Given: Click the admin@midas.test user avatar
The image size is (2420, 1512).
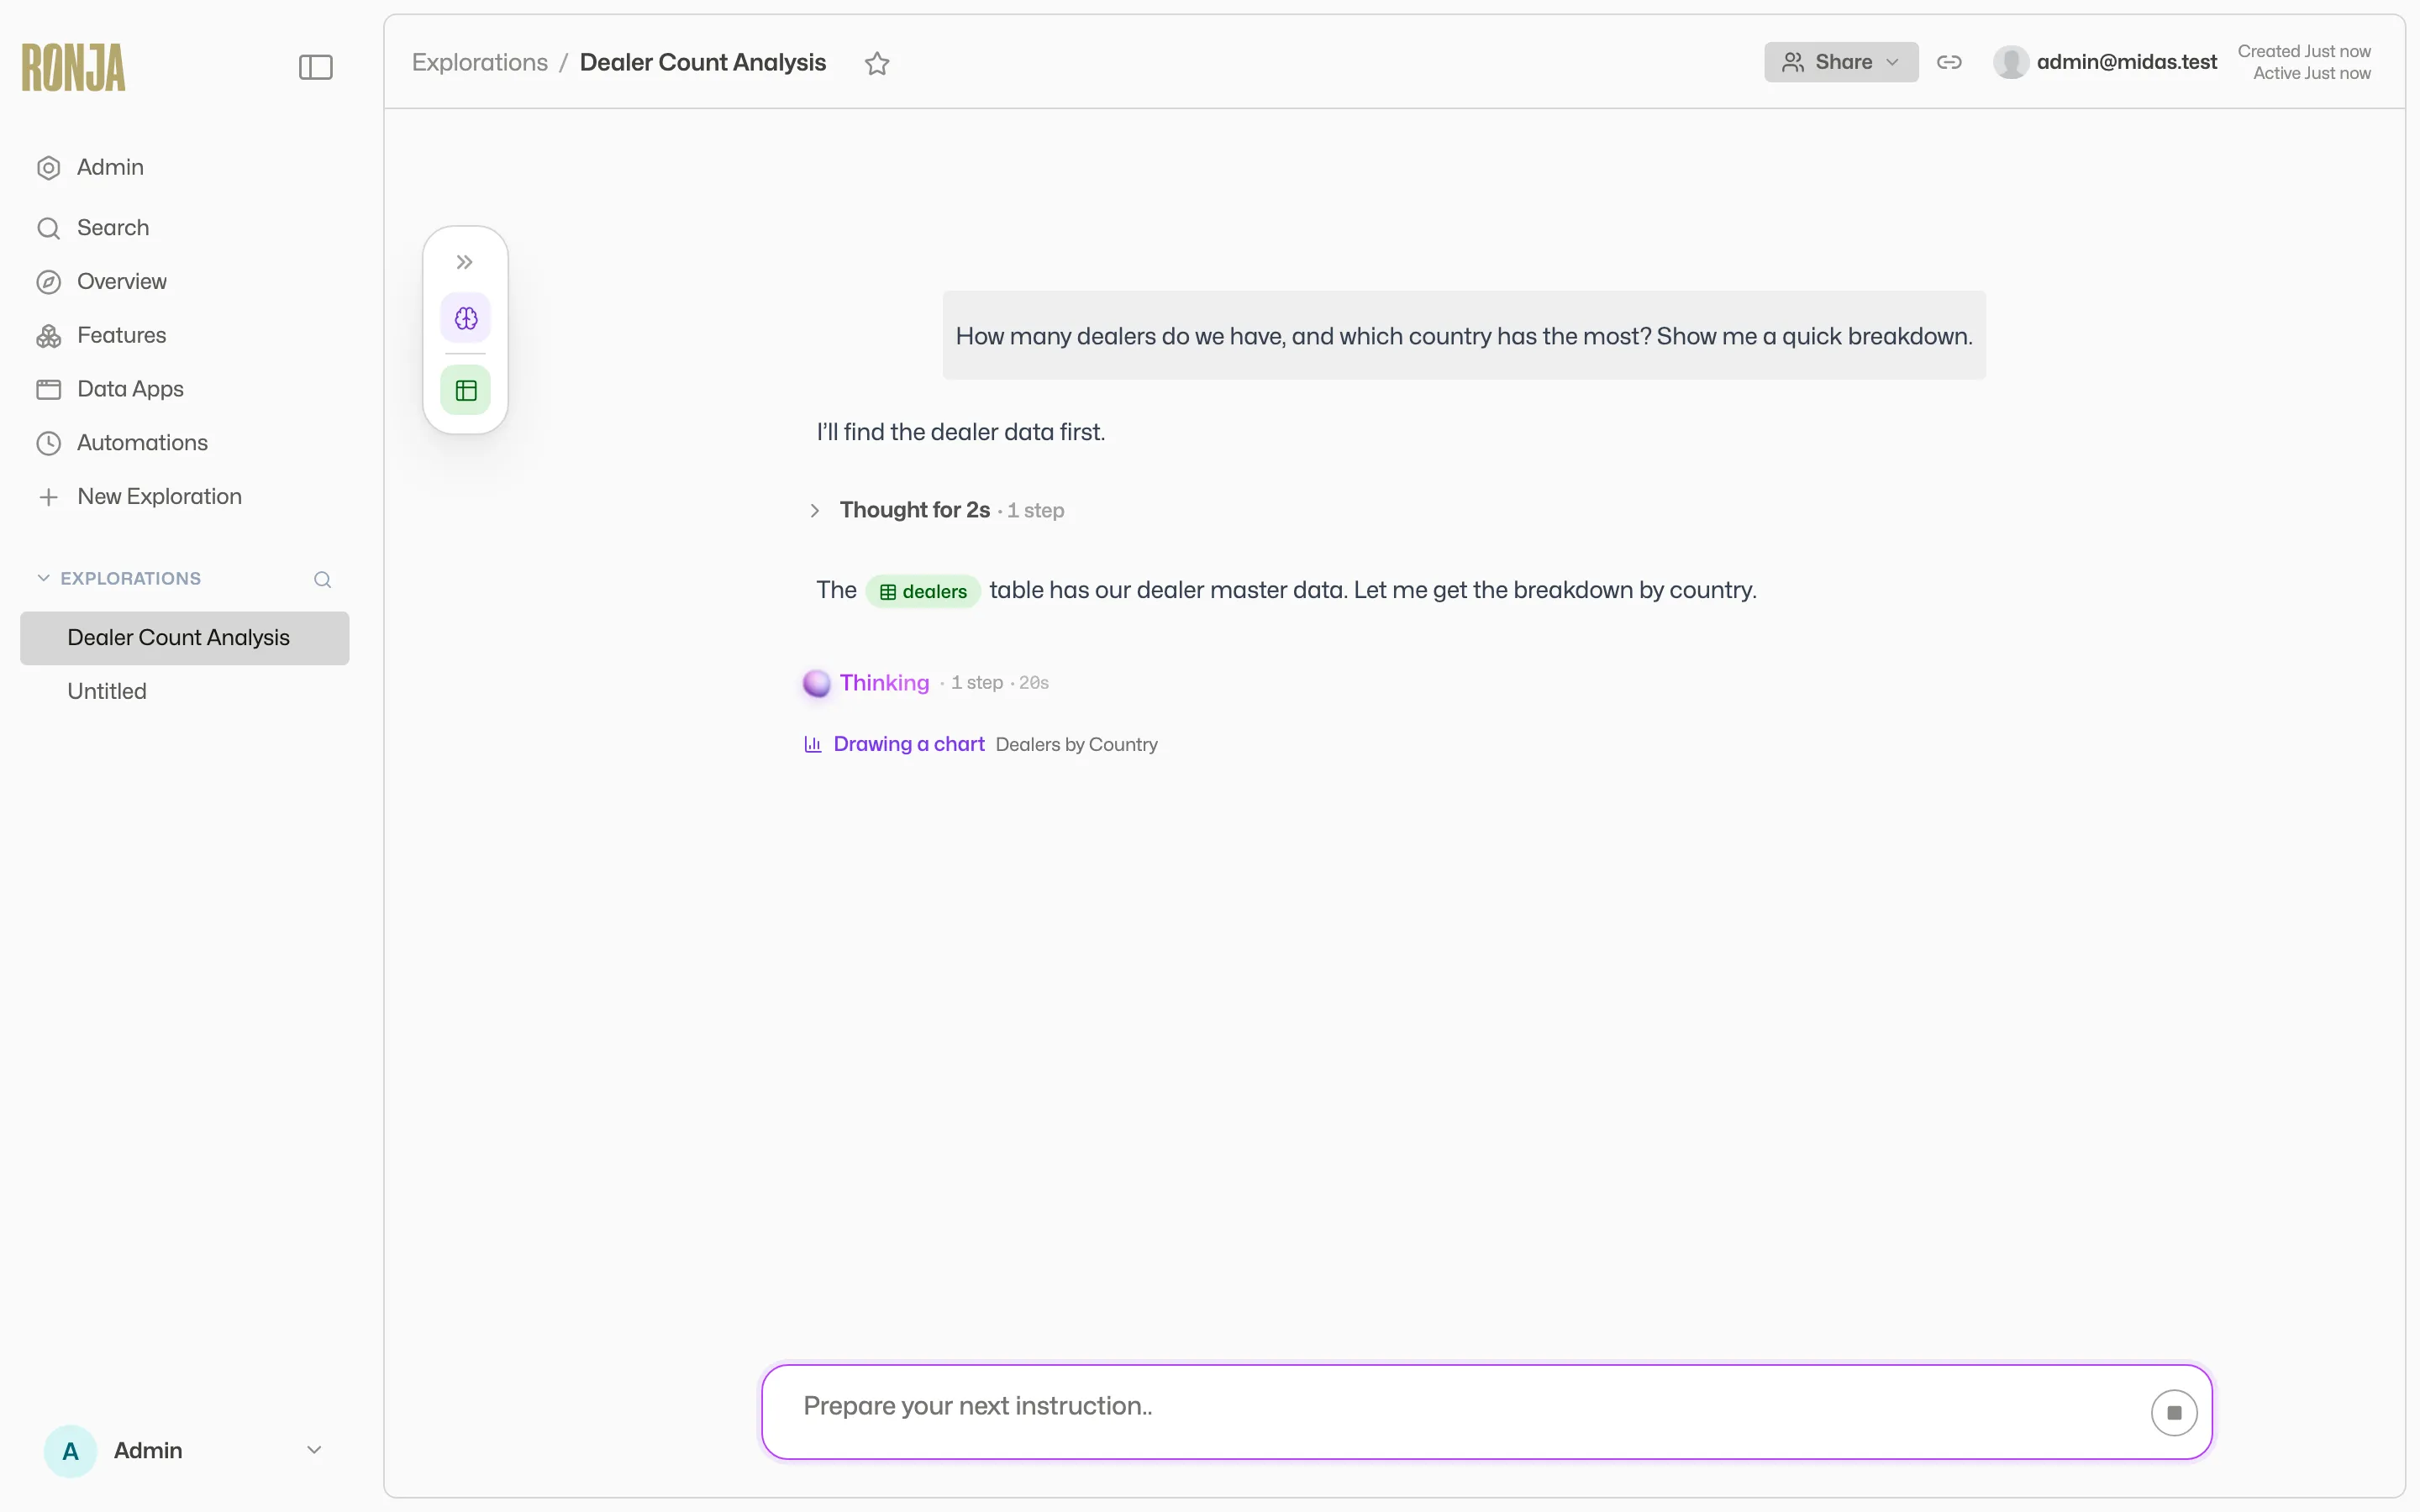Looking at the screenshot, I should point(2010,62).
